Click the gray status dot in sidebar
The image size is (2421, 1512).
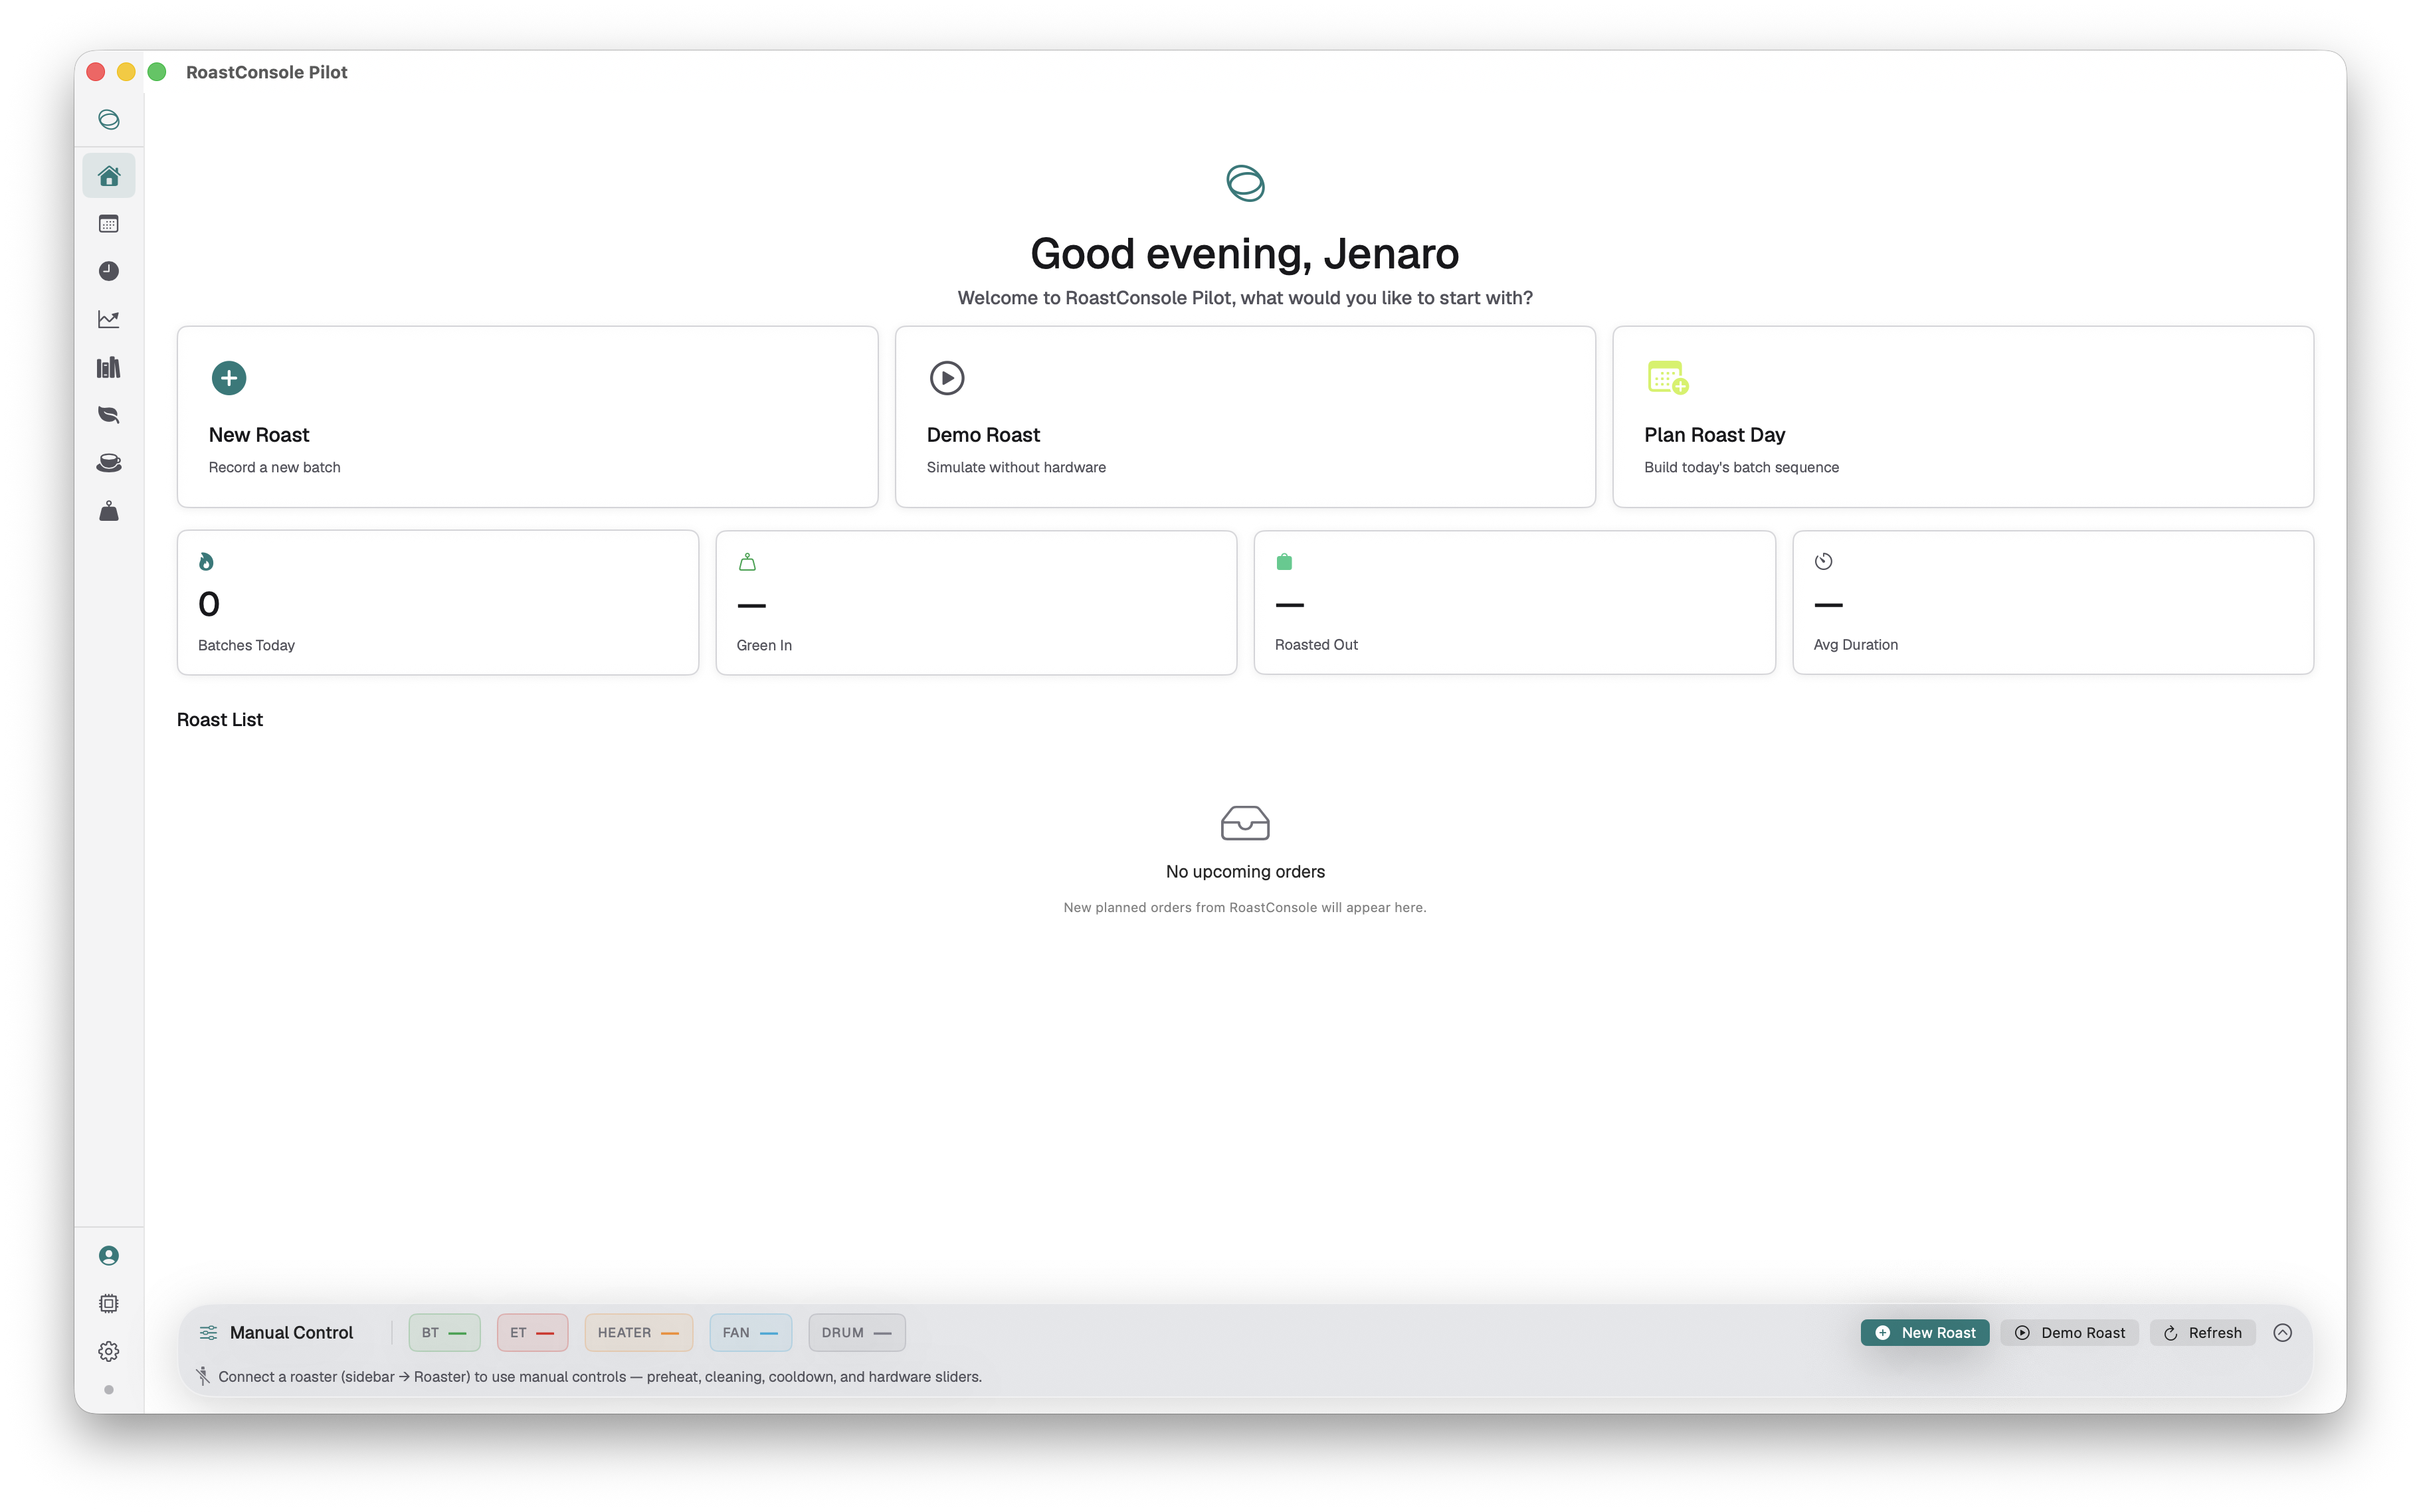click(x=109, y=1389)
